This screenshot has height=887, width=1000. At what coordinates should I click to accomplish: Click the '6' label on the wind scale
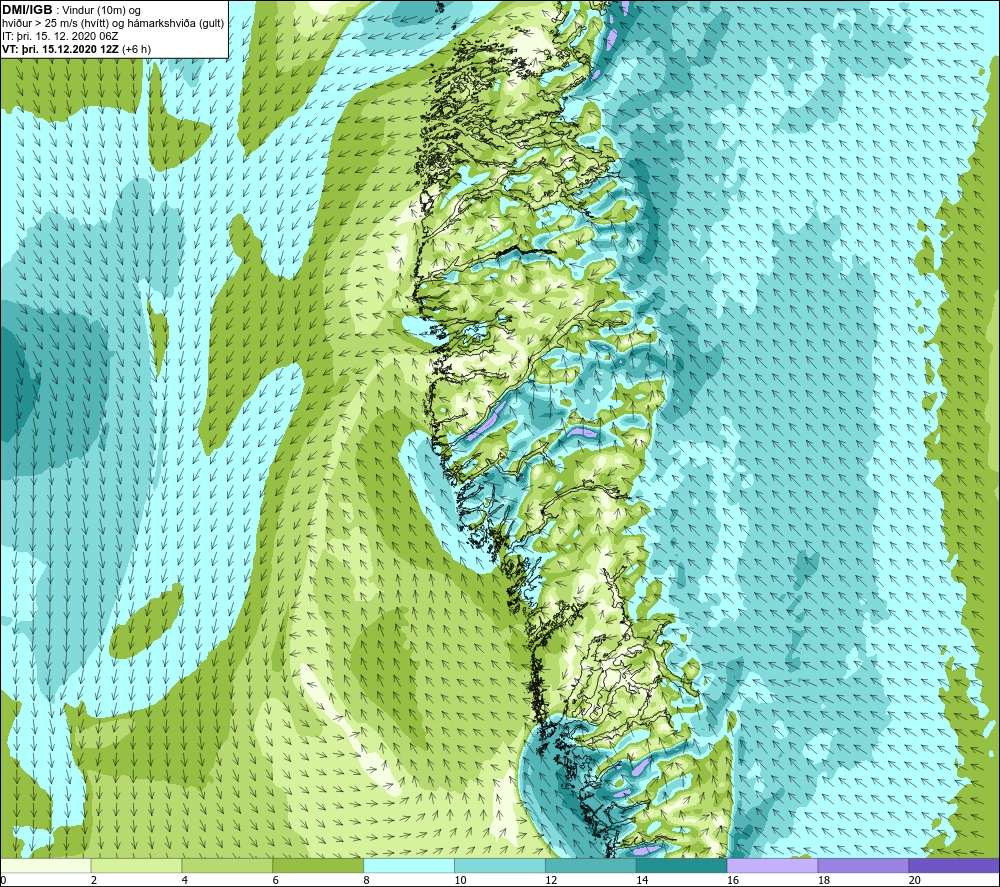coord(276,880)
